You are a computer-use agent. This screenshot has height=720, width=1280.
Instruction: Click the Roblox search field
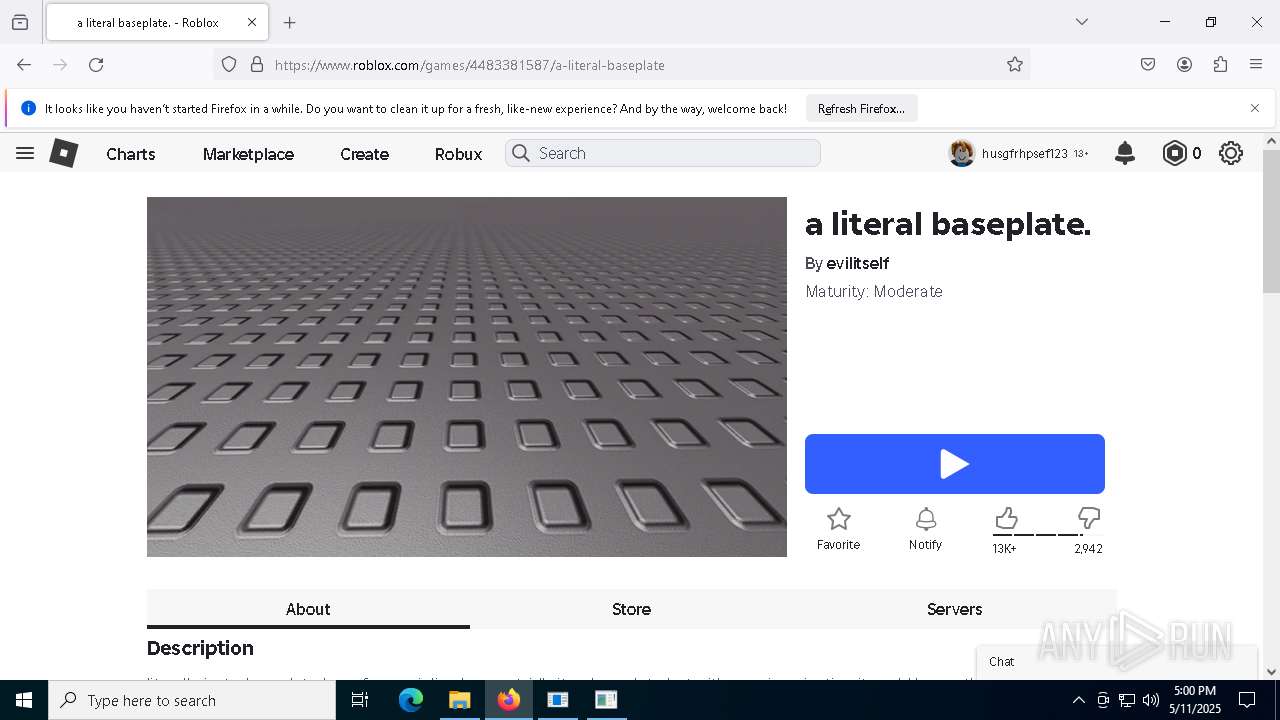663,153
